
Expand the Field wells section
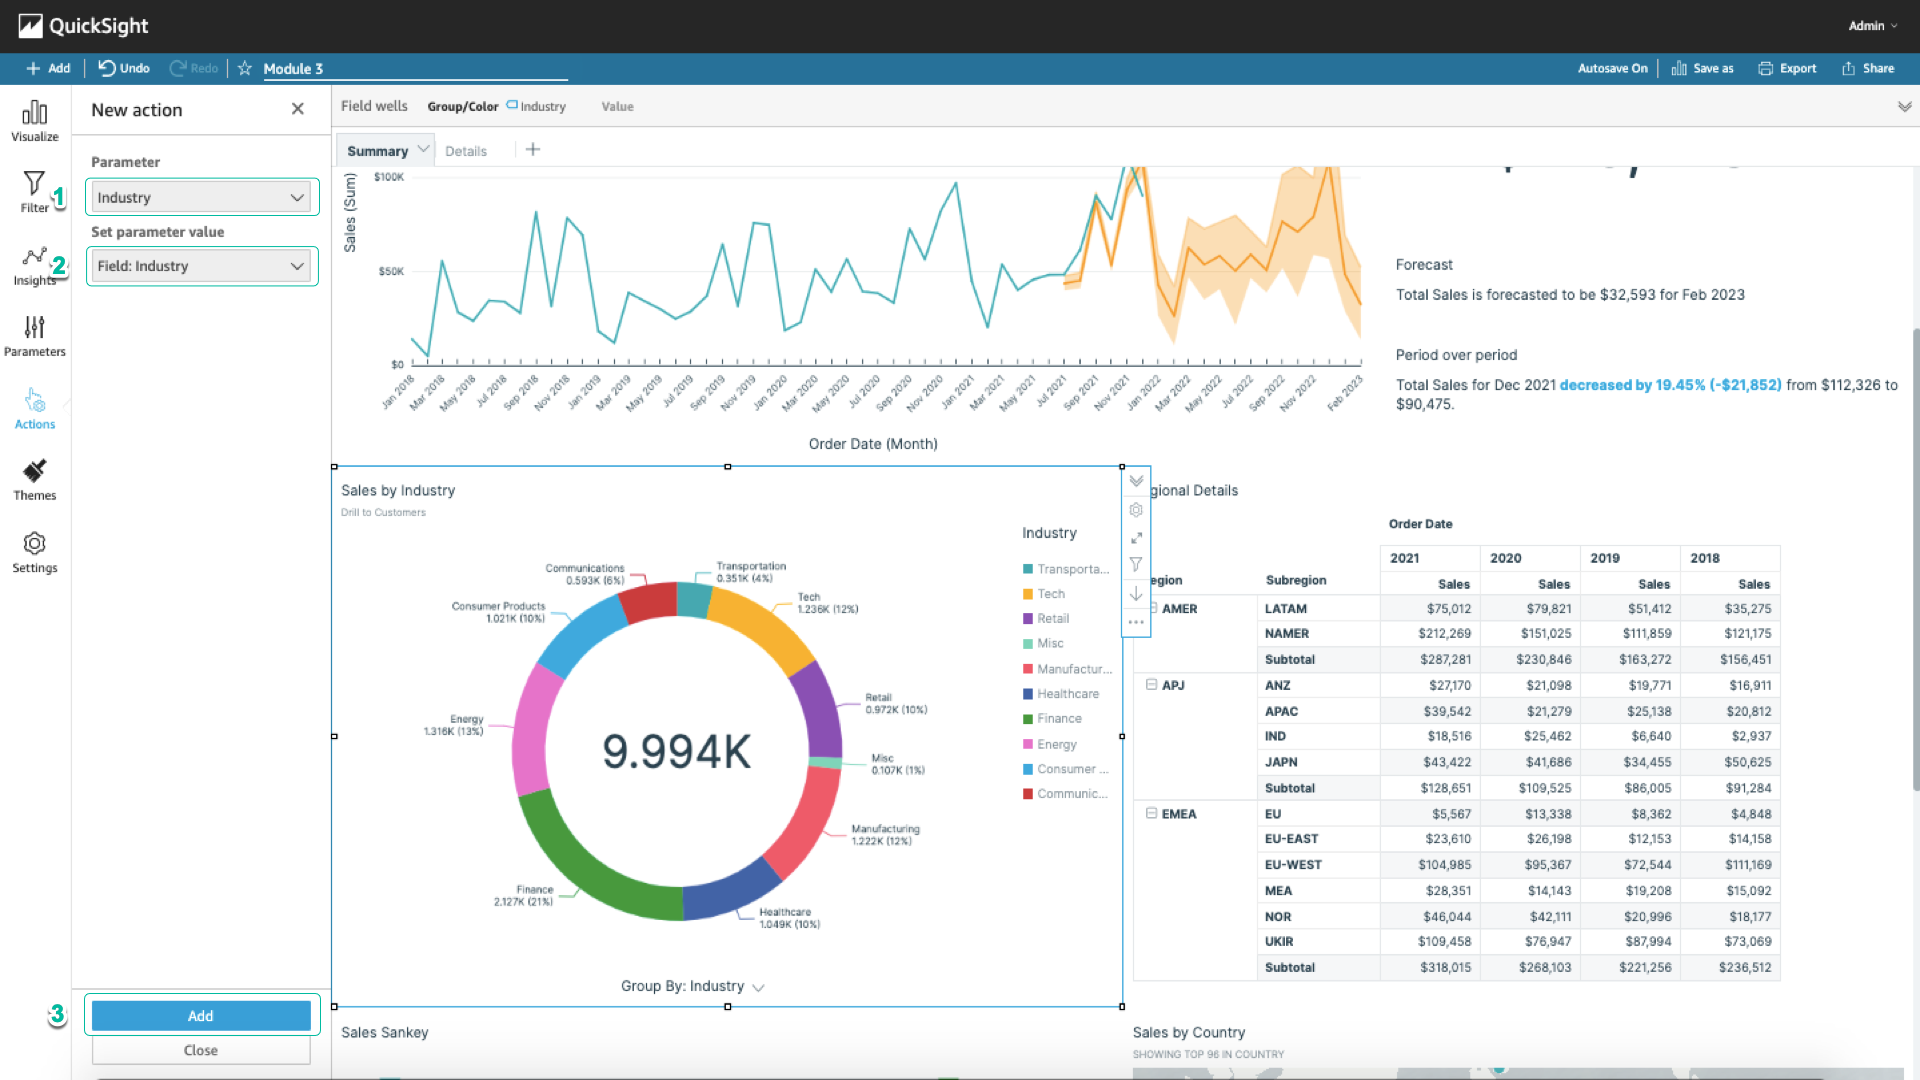(x=1904, y=106)
